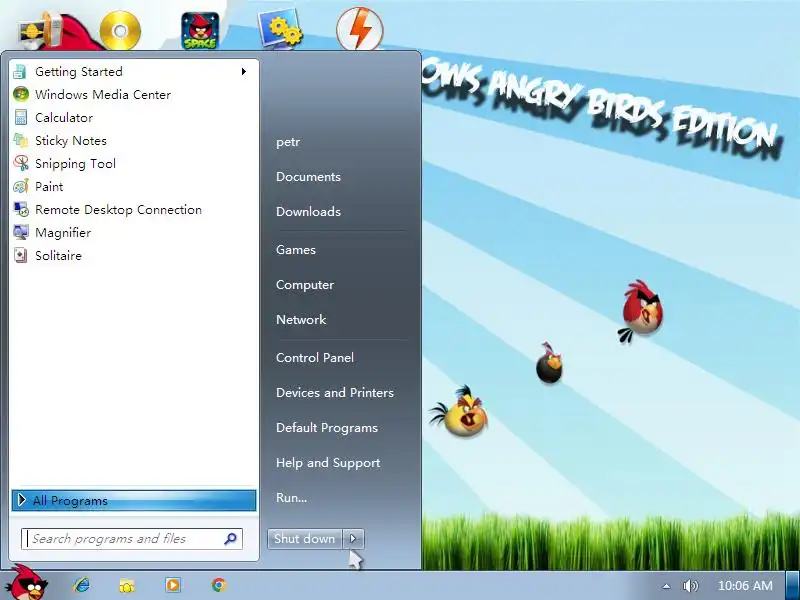This screenshot has height=600, width=800.
Task: Open the petr user folder
Action: coord(288,142)
